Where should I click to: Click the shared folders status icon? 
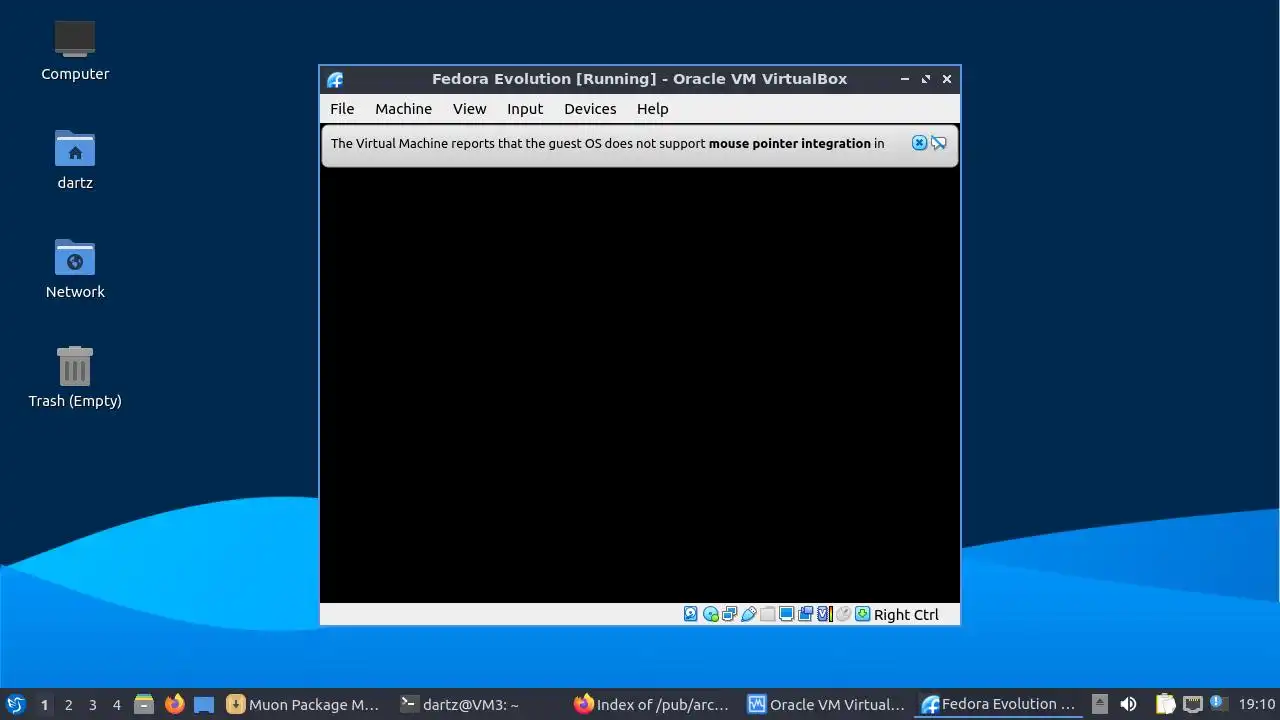pos(767,614)
